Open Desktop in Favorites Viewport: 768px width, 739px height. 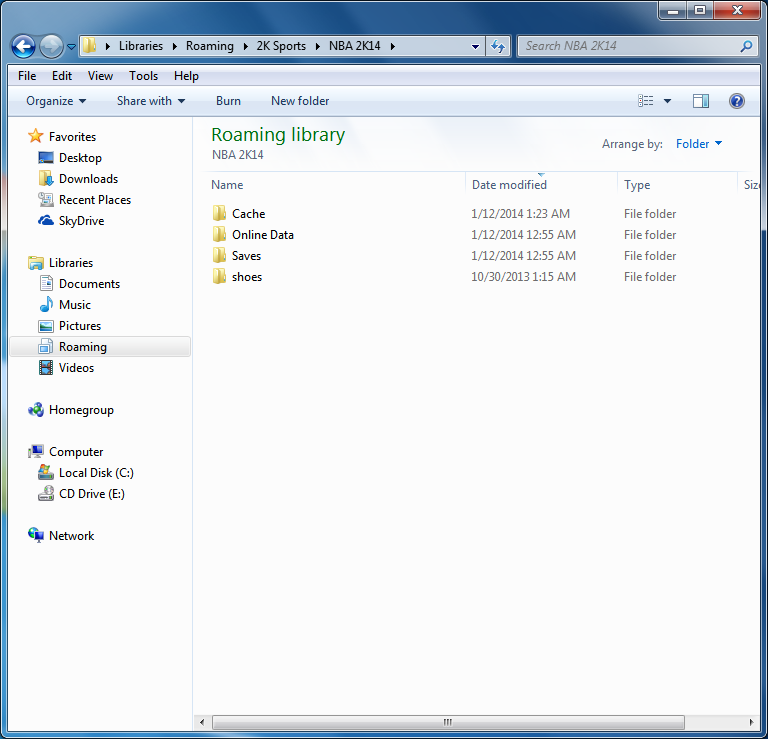coord(80,158)
